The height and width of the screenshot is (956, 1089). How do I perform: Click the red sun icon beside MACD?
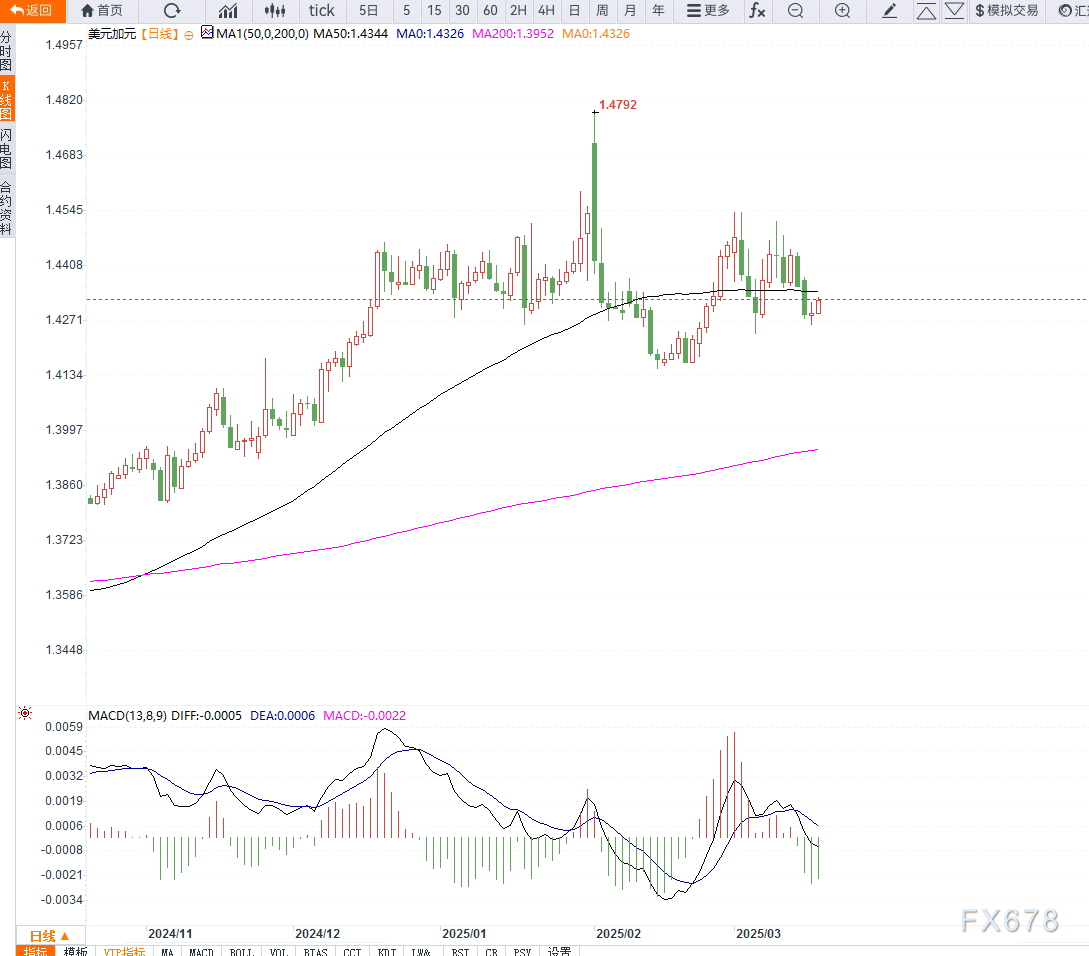(x=25, y=713)
